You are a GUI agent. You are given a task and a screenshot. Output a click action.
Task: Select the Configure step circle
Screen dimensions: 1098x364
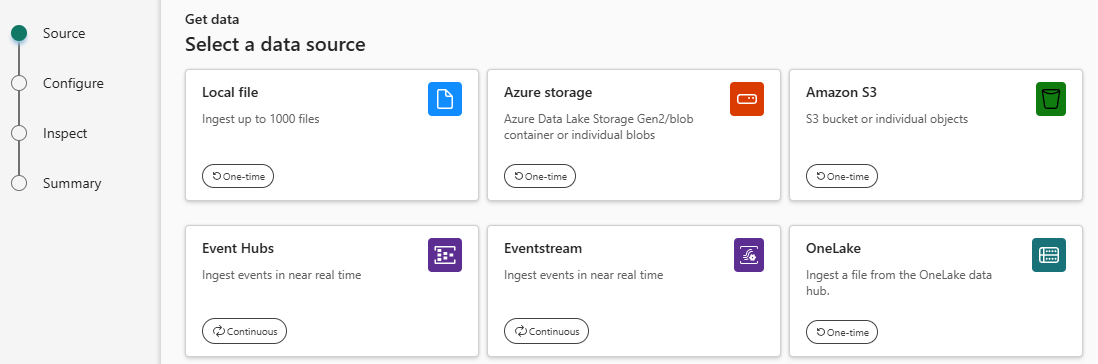[x=19, y=83]
